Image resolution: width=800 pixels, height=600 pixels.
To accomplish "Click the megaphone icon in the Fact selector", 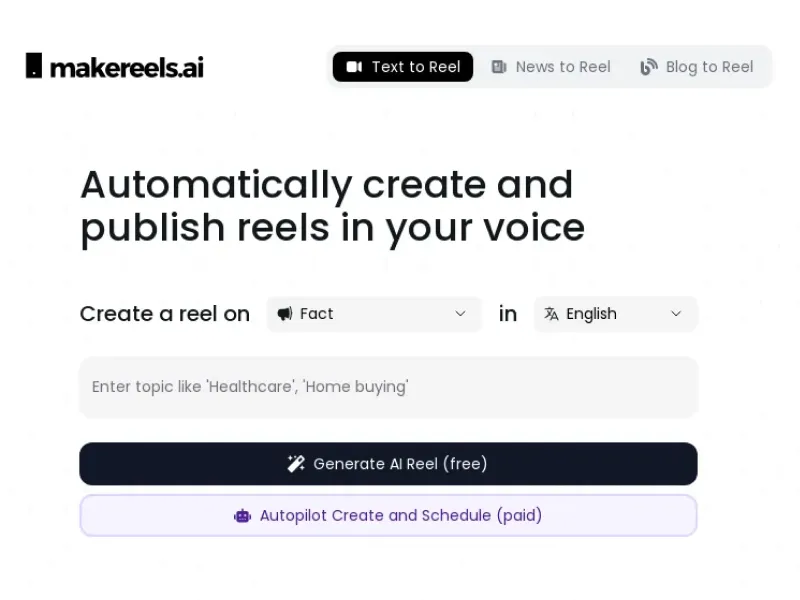I will pyautogui.click(x=285, y=314).
